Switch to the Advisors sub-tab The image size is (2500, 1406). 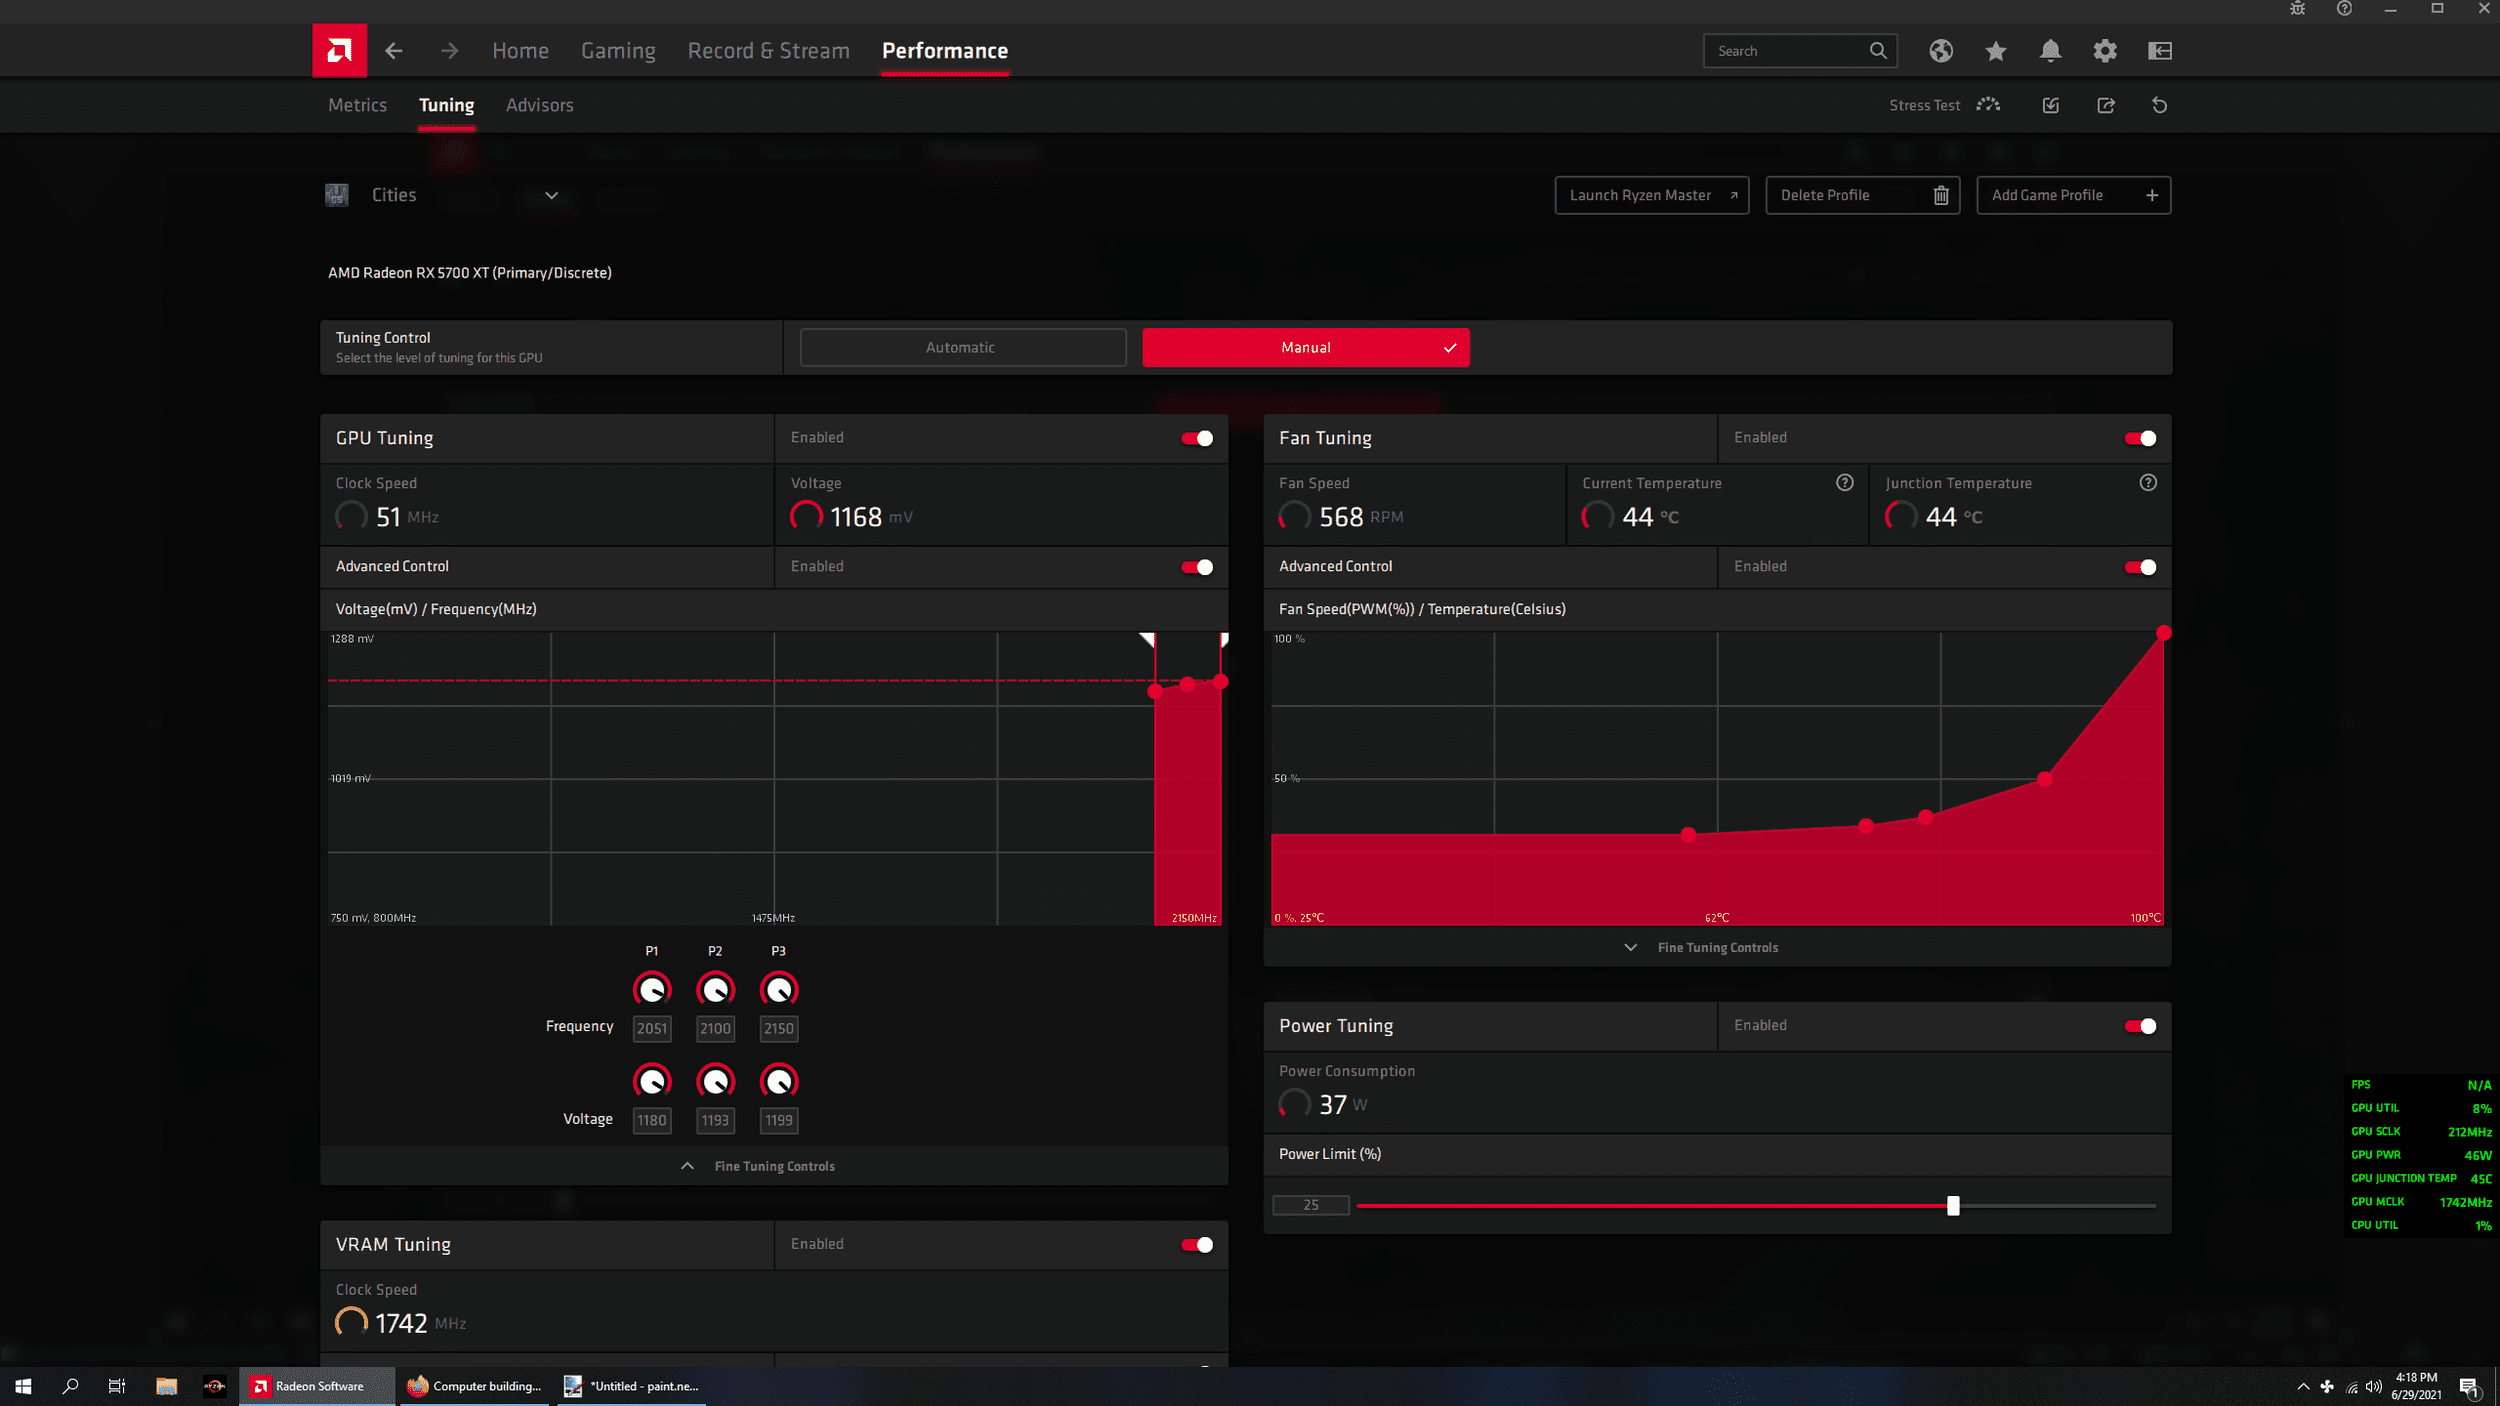coord(540,105)
